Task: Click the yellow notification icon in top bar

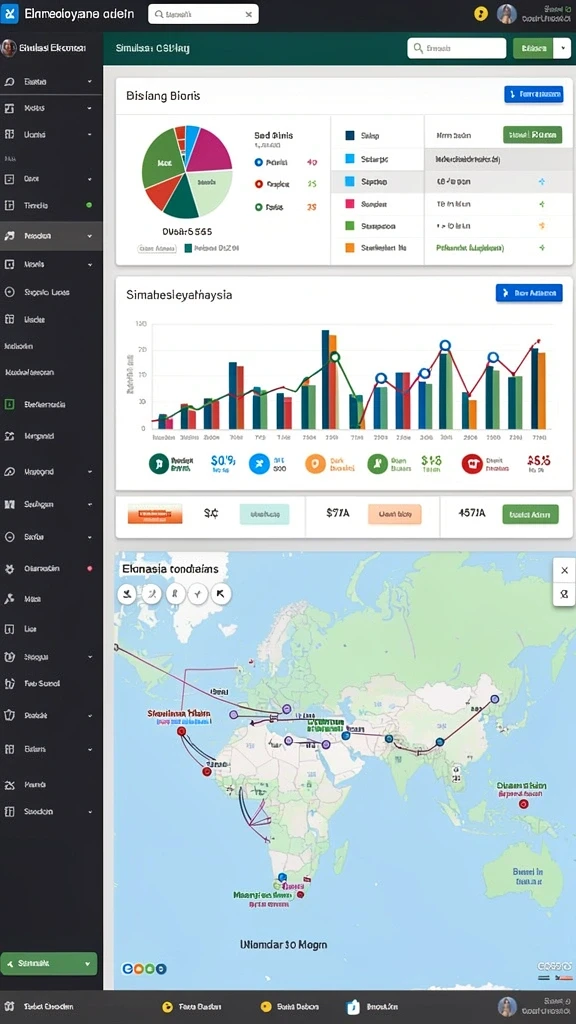Action: [x=481, y=14]
